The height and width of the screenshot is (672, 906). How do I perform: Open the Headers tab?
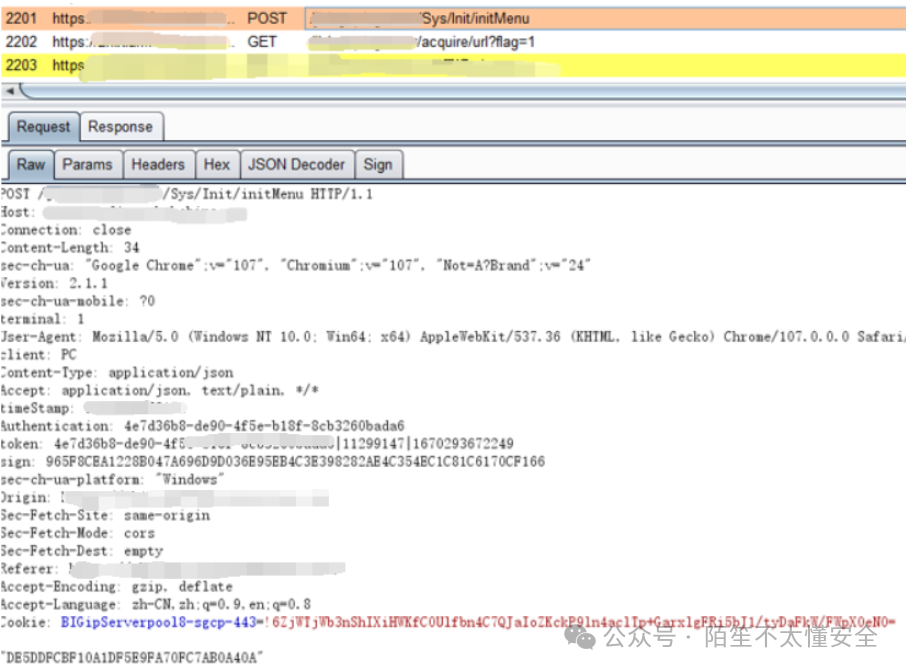[158, 165]
